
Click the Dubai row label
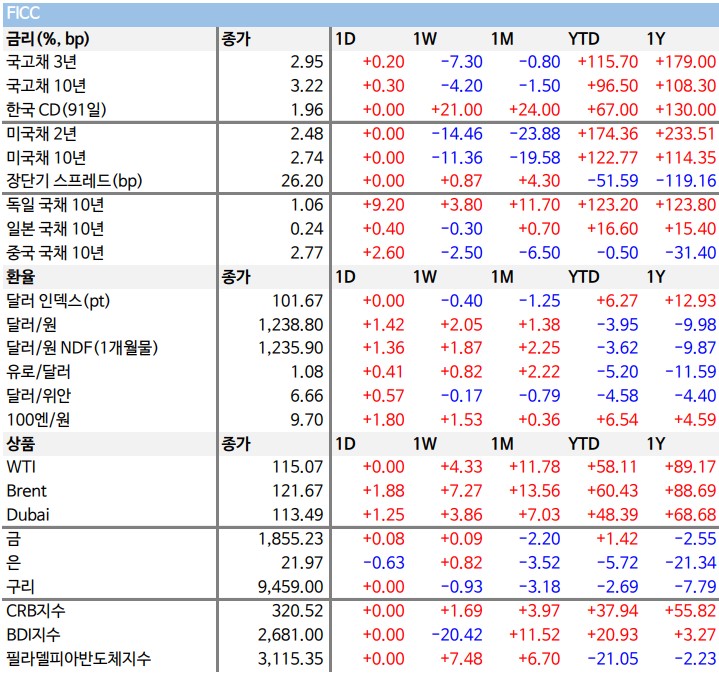click(x=28, y=515)
